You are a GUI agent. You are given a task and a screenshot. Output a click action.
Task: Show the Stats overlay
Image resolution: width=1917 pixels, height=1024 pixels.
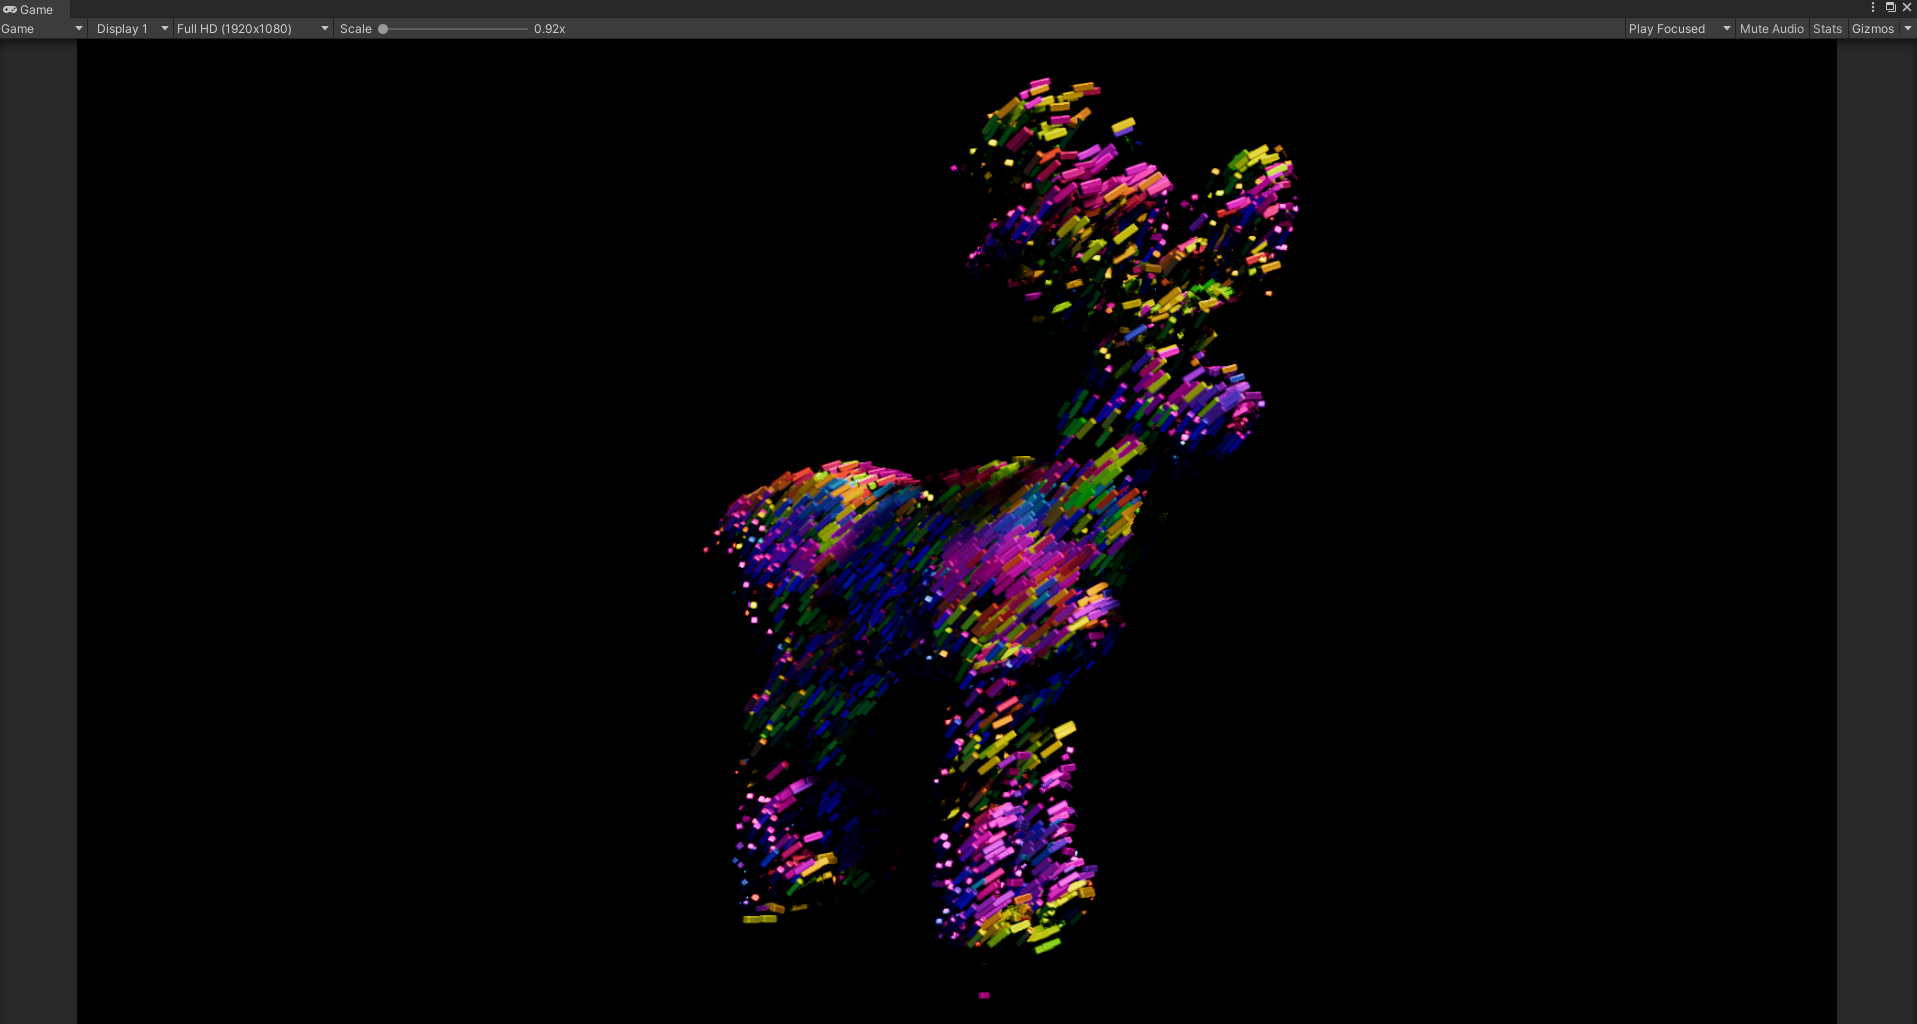click(x=1827, y=28)
